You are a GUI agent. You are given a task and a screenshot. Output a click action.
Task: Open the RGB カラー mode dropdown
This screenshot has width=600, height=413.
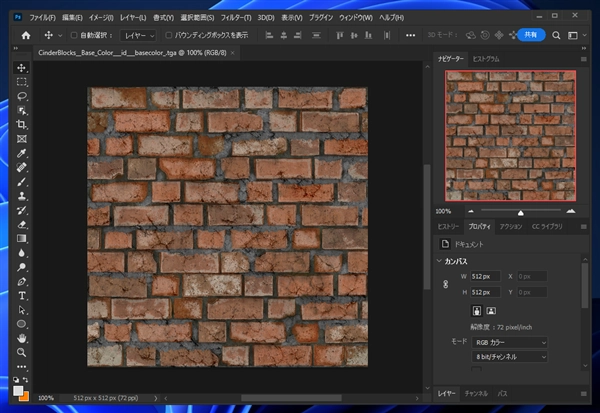tap(510, 342)
